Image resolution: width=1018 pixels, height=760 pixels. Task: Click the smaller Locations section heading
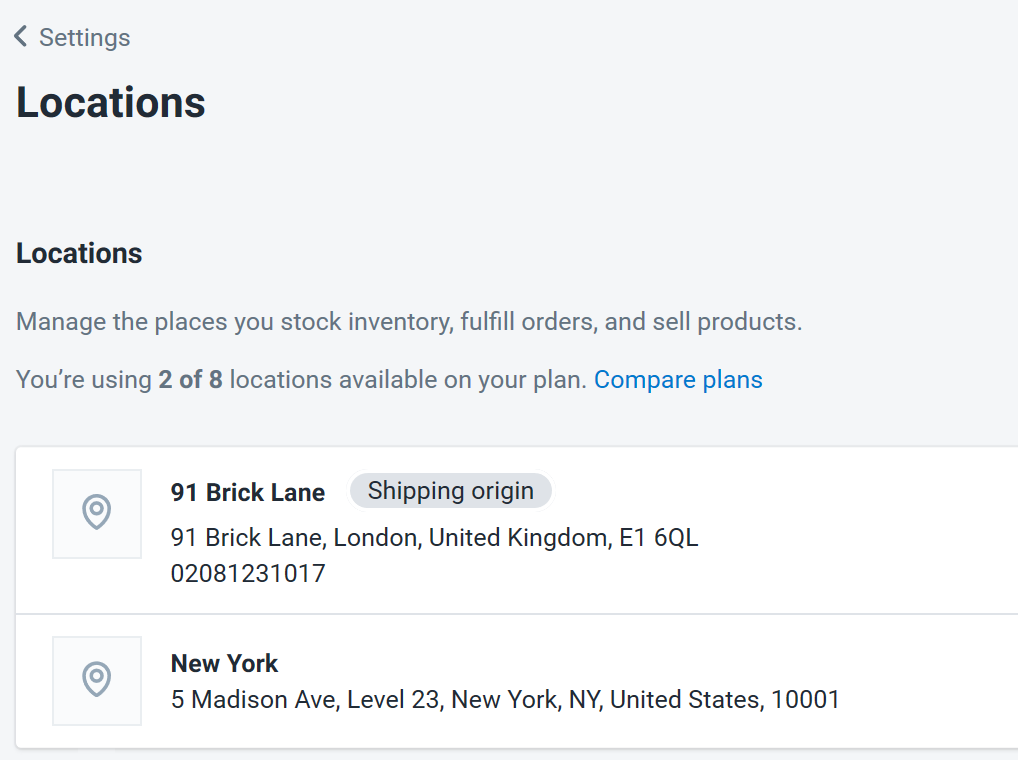[79, 254]
